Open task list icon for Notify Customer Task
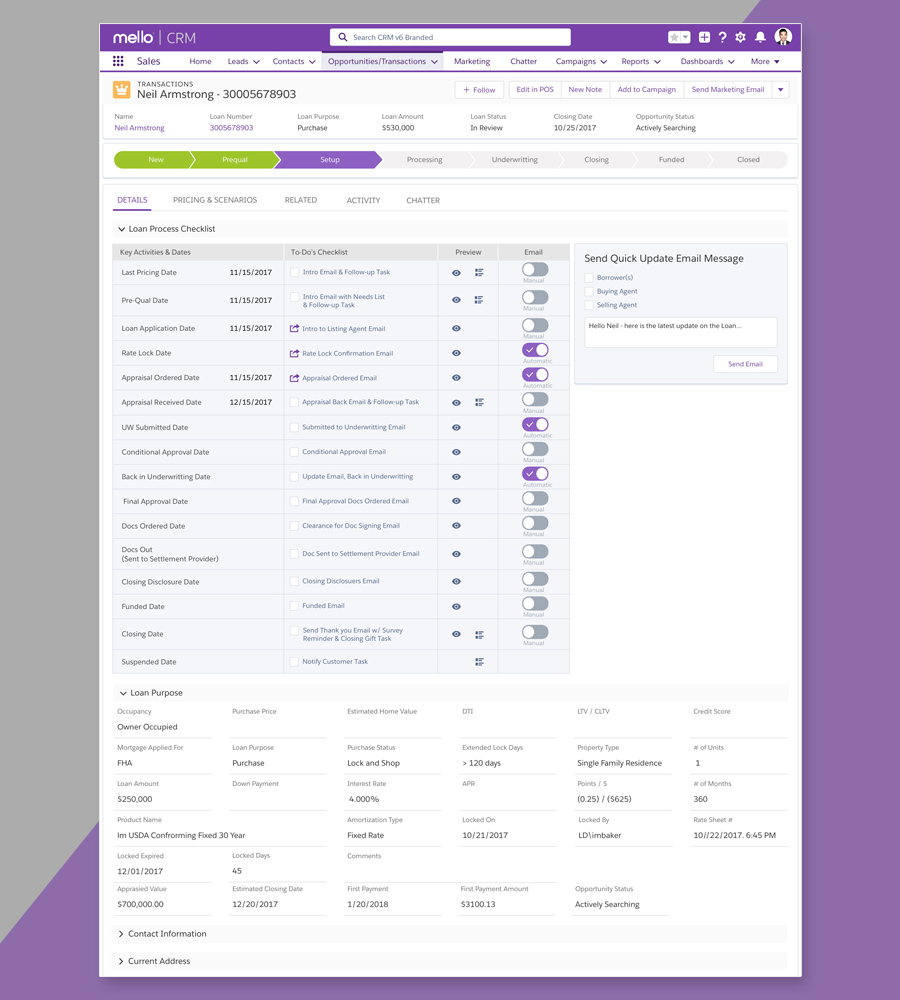The width and height of the screenshot is (900, 1000). click(479, 662)
